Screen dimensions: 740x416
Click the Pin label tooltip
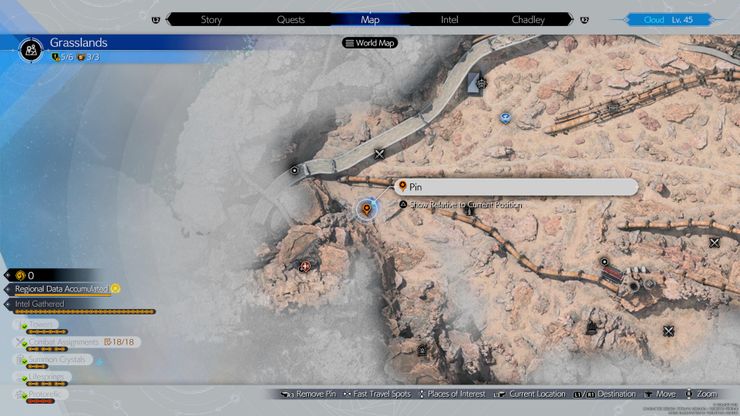coord(516,187)
